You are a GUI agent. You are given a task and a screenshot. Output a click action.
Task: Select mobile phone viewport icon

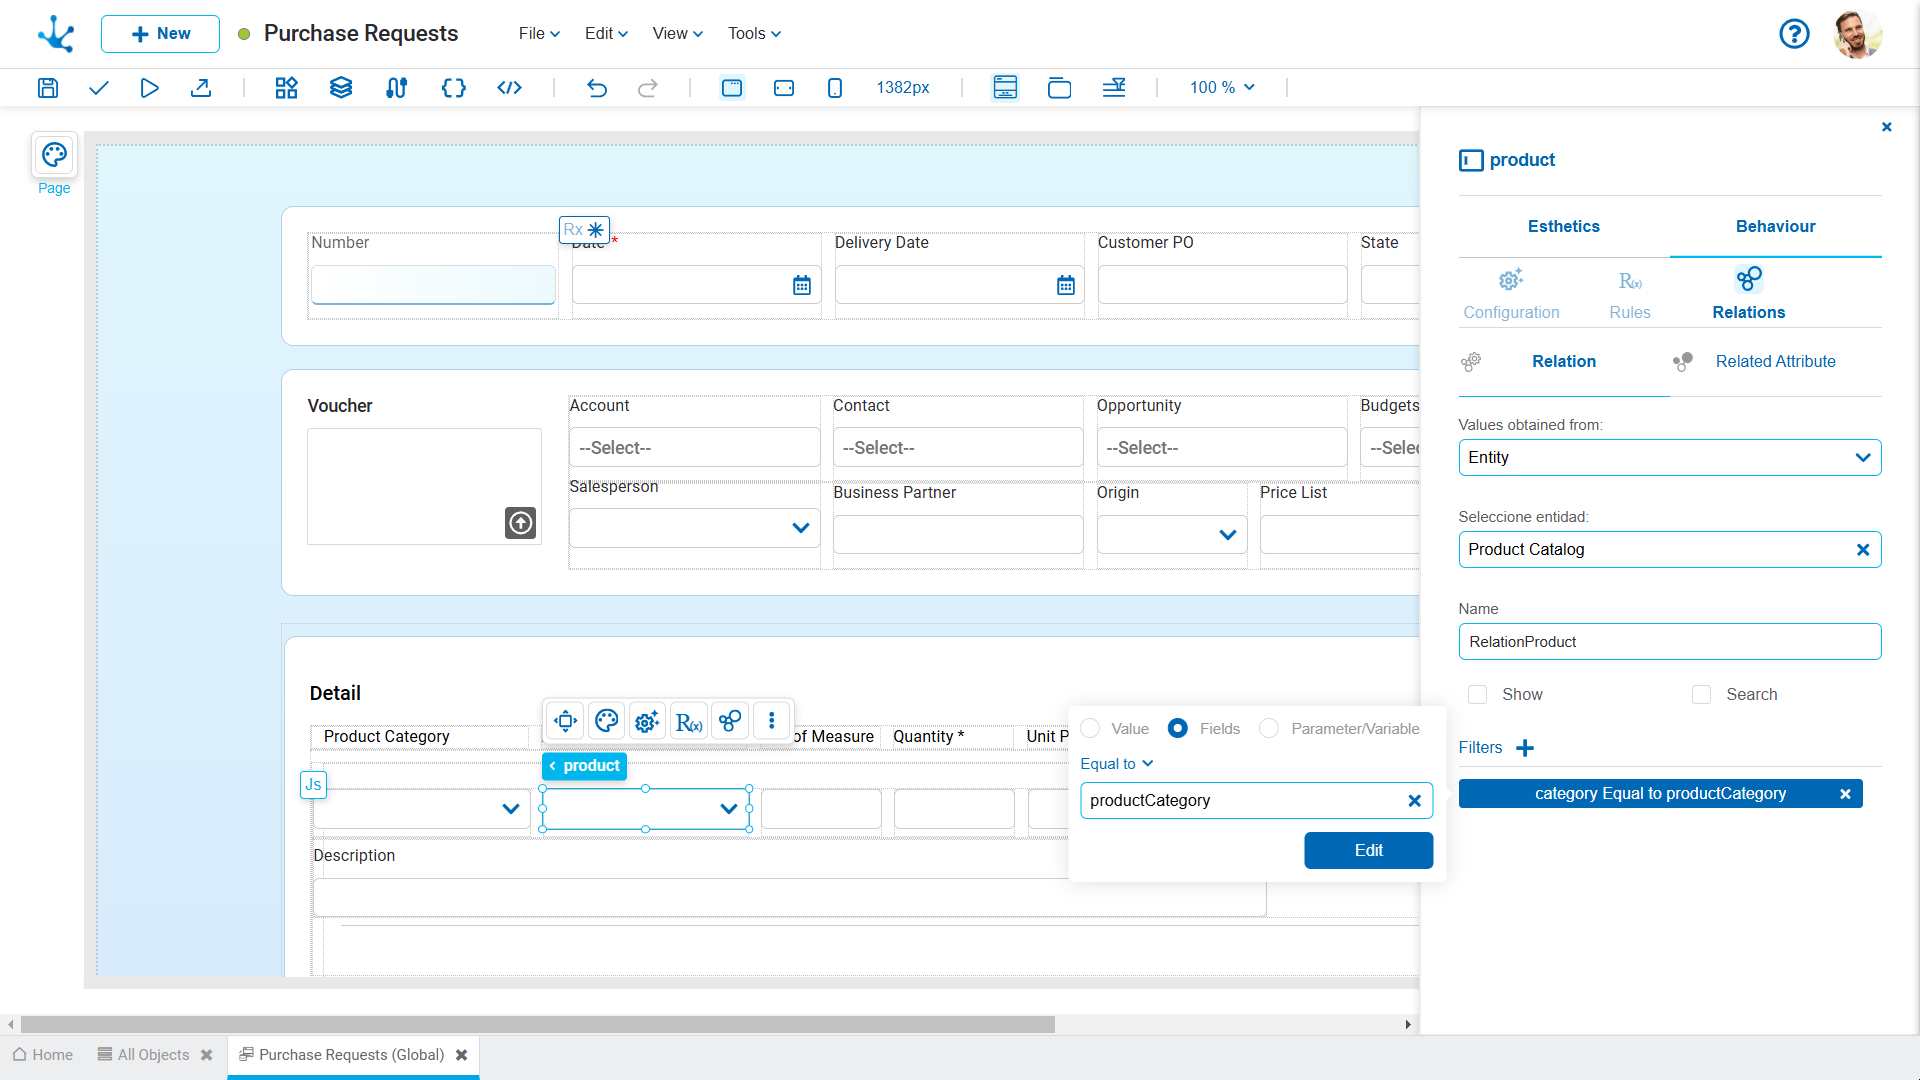(x=835, y=88)
